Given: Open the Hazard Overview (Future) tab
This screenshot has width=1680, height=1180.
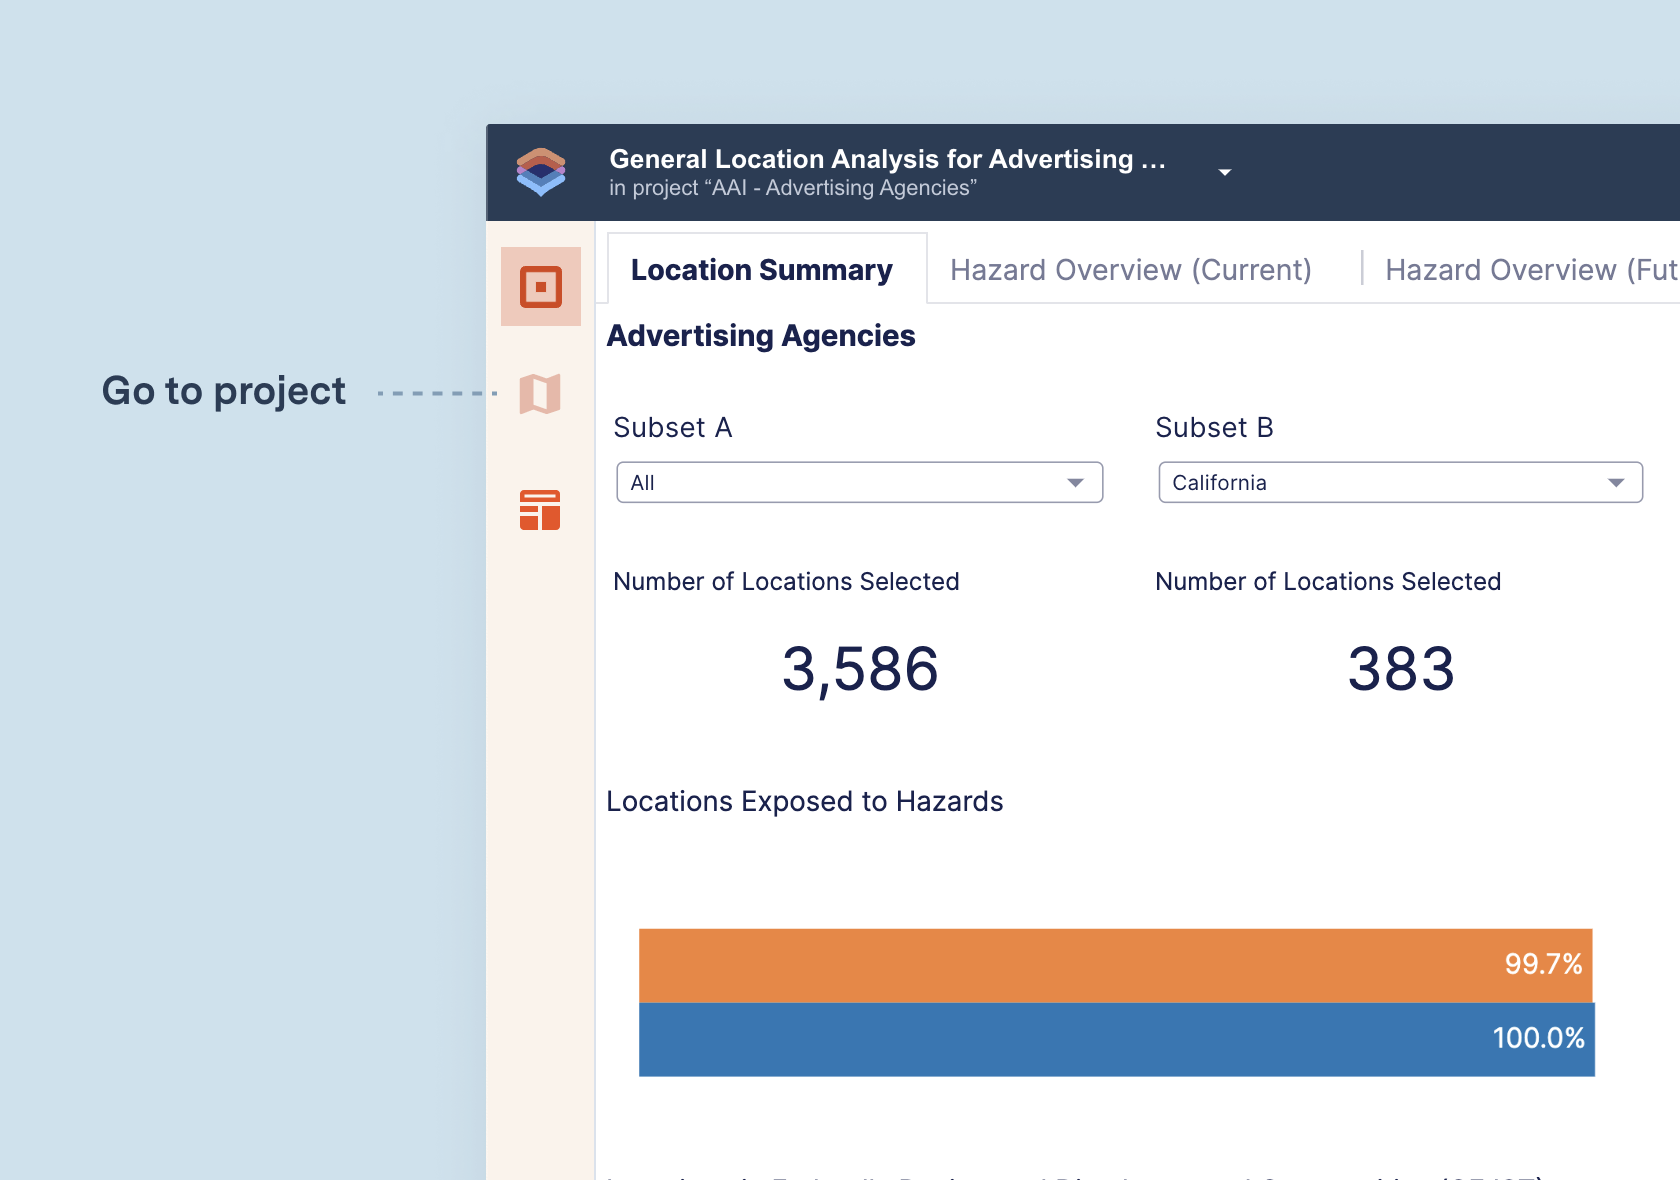Looking at the screenshot, I should pyautogui.click(x=1531, y=270).
